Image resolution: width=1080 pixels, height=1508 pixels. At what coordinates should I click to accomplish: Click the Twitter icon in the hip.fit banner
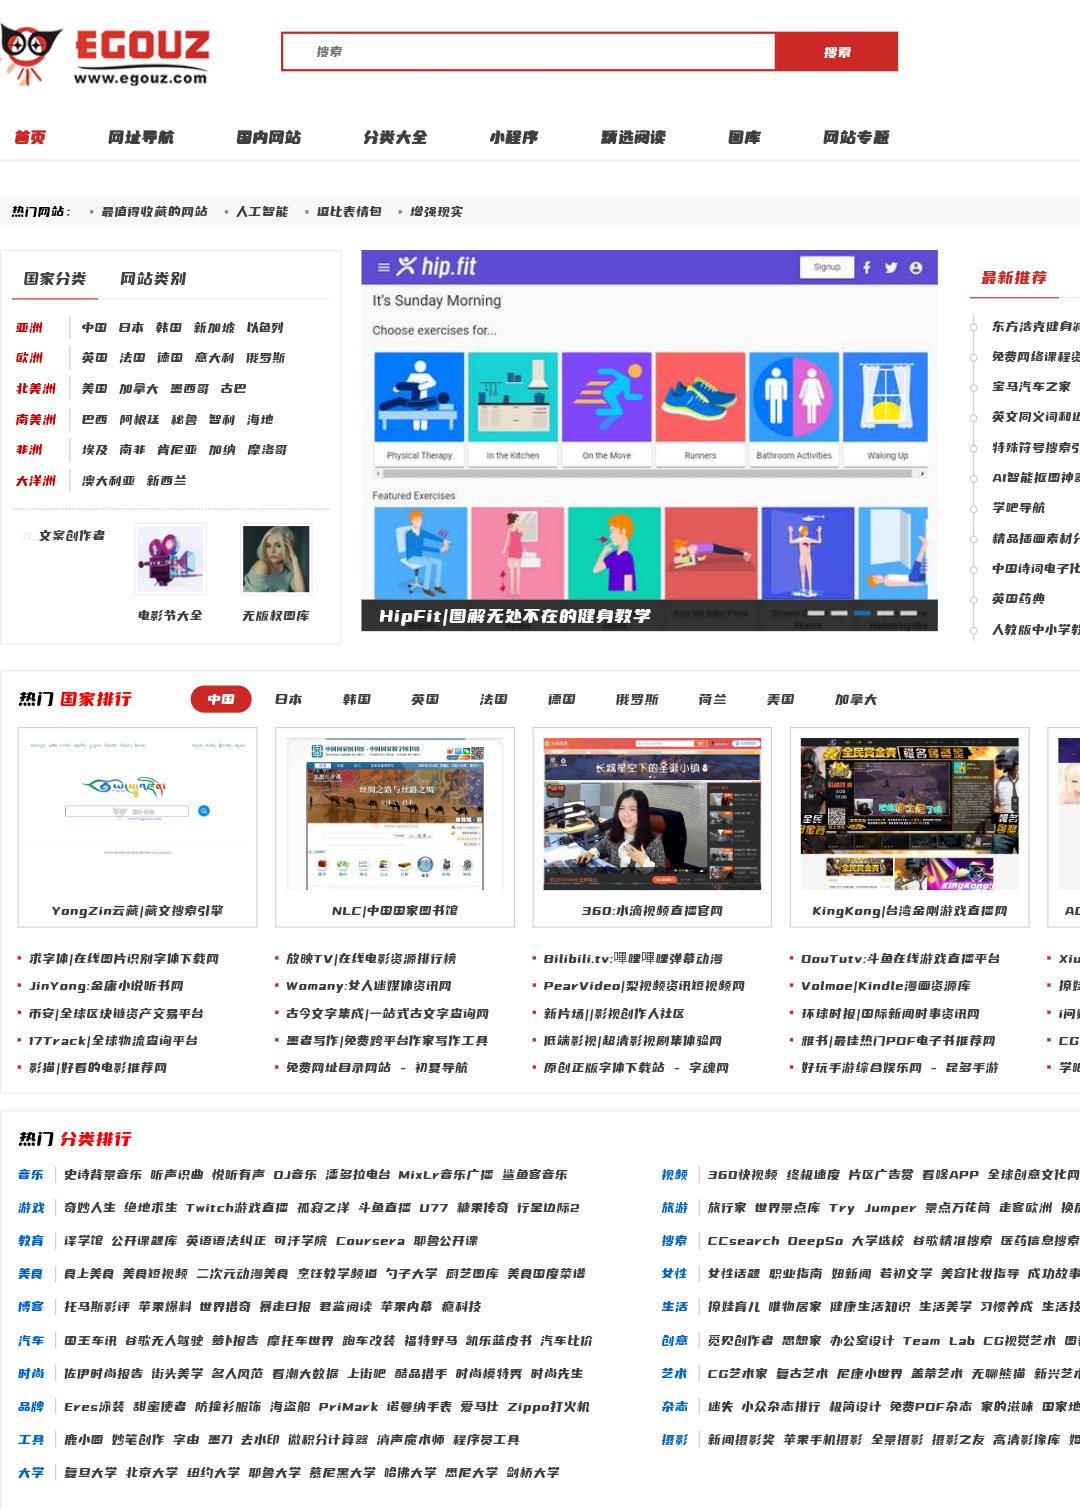[891, 267]
